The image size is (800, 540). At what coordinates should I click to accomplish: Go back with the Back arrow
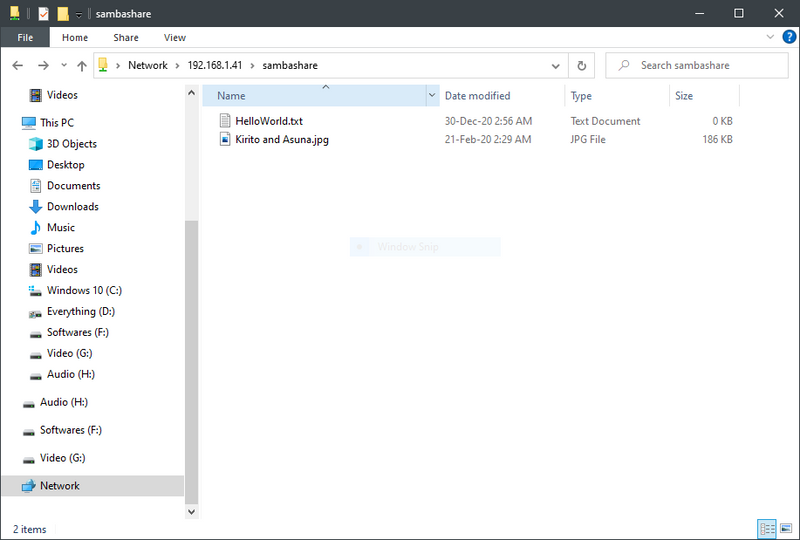coord(18,65)
